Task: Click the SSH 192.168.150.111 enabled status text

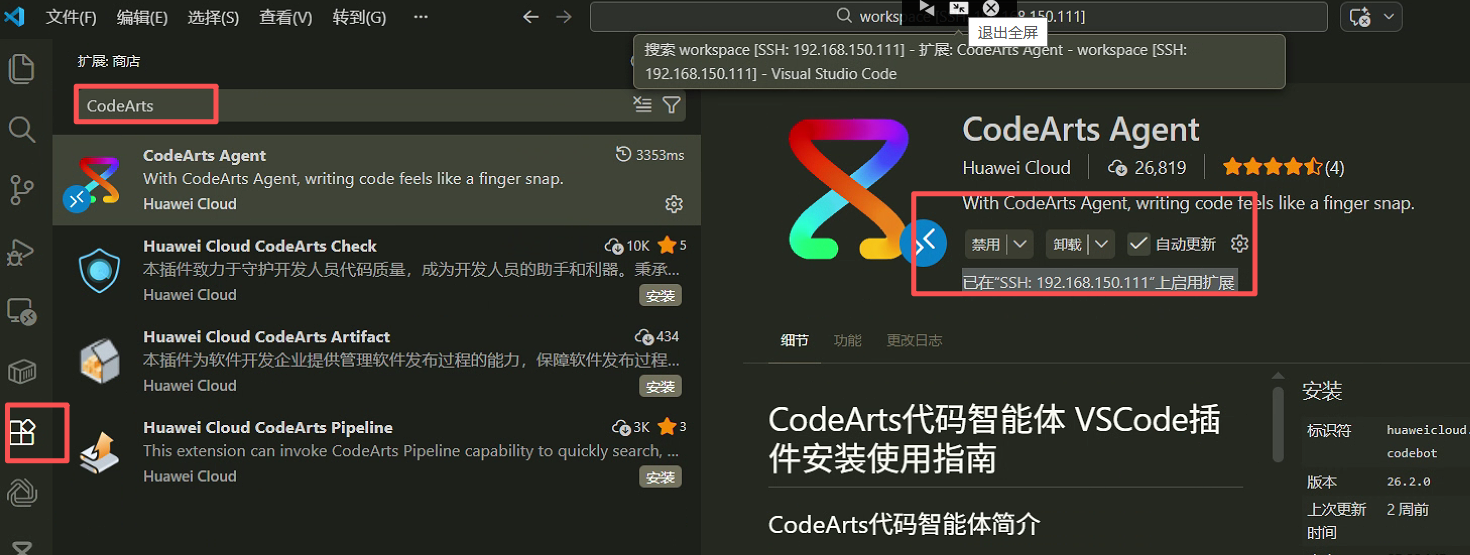Action: click(x=1099, y=283)
